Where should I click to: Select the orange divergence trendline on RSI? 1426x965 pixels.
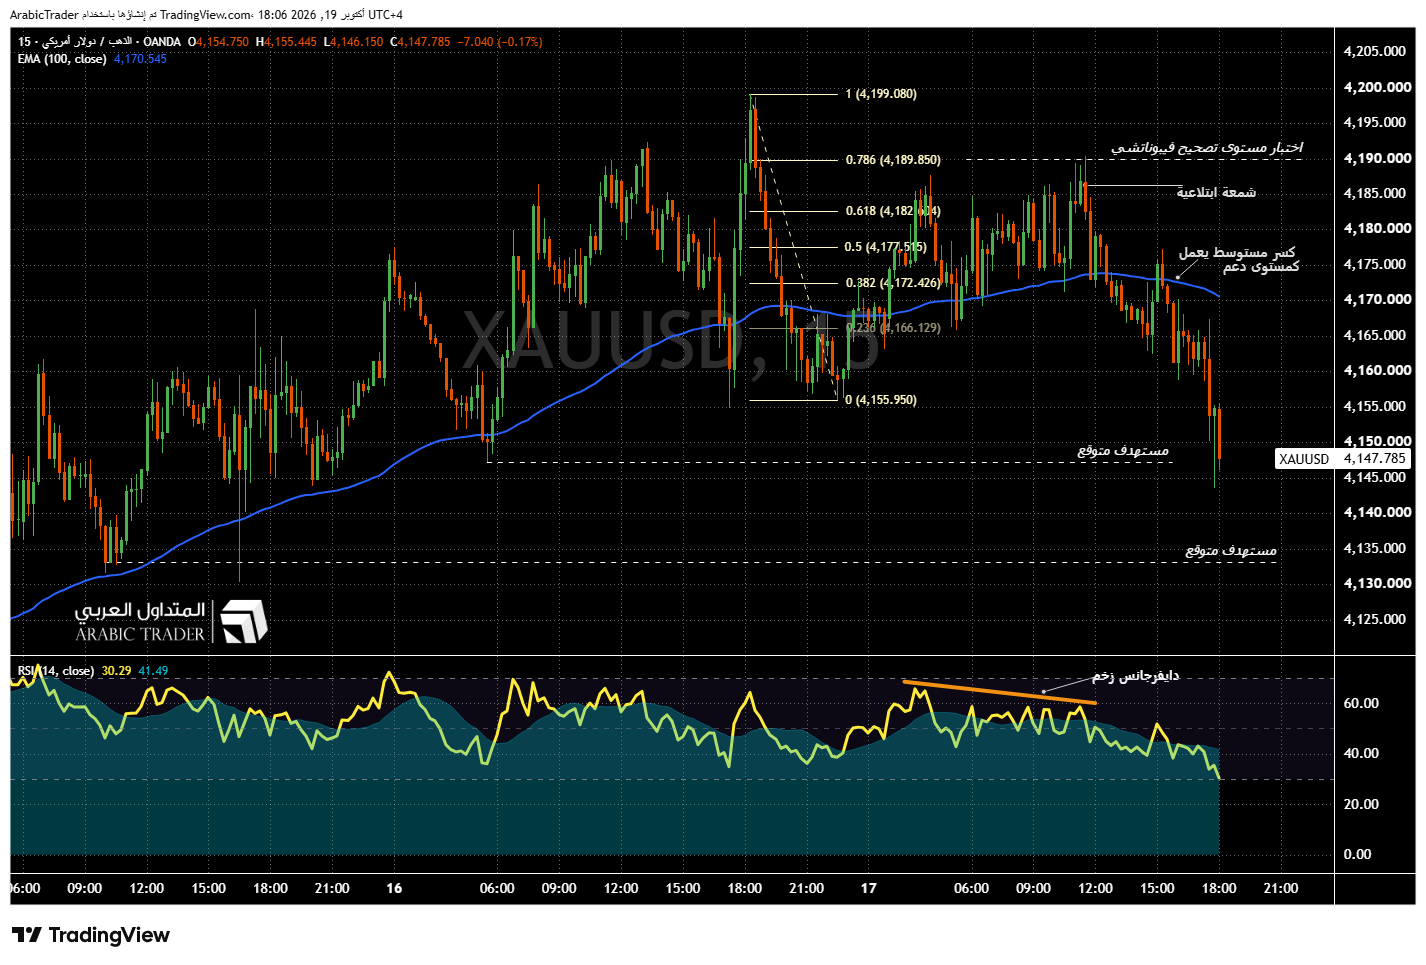(999, 693)
